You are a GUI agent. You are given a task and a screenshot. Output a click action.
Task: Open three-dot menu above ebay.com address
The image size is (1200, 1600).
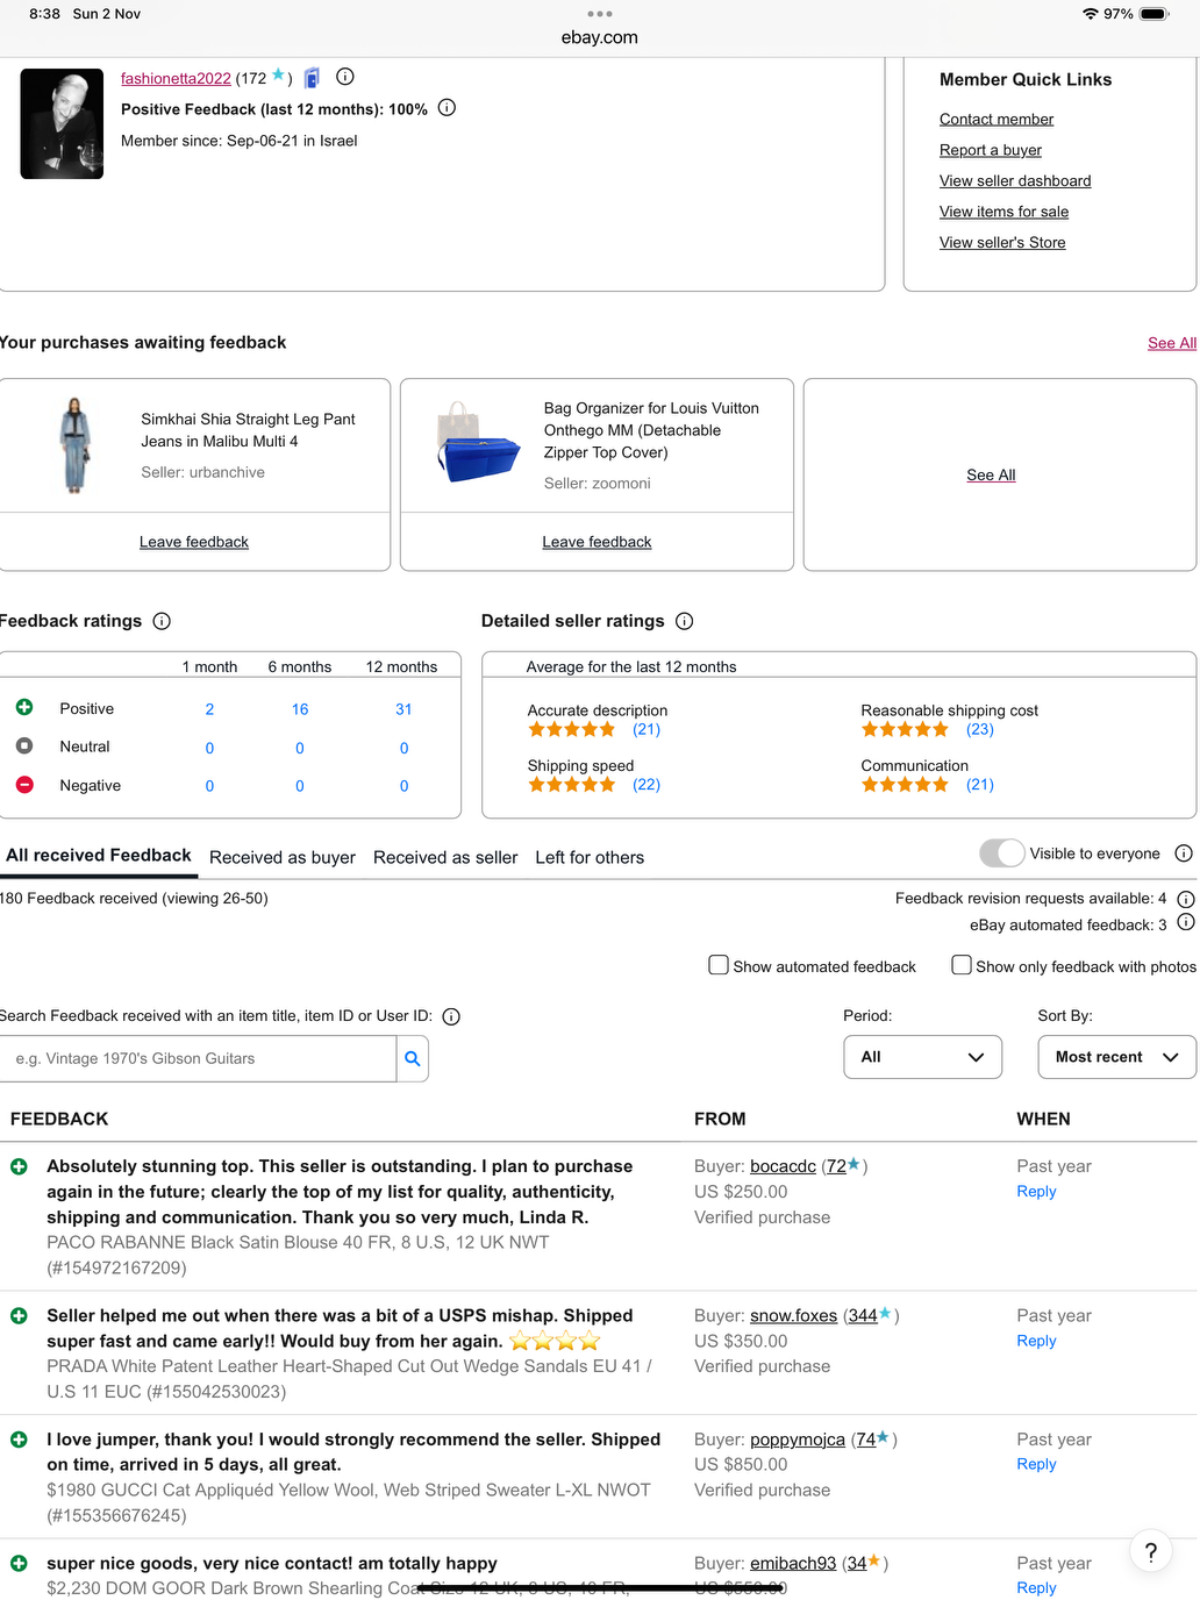tap(600, 14)
